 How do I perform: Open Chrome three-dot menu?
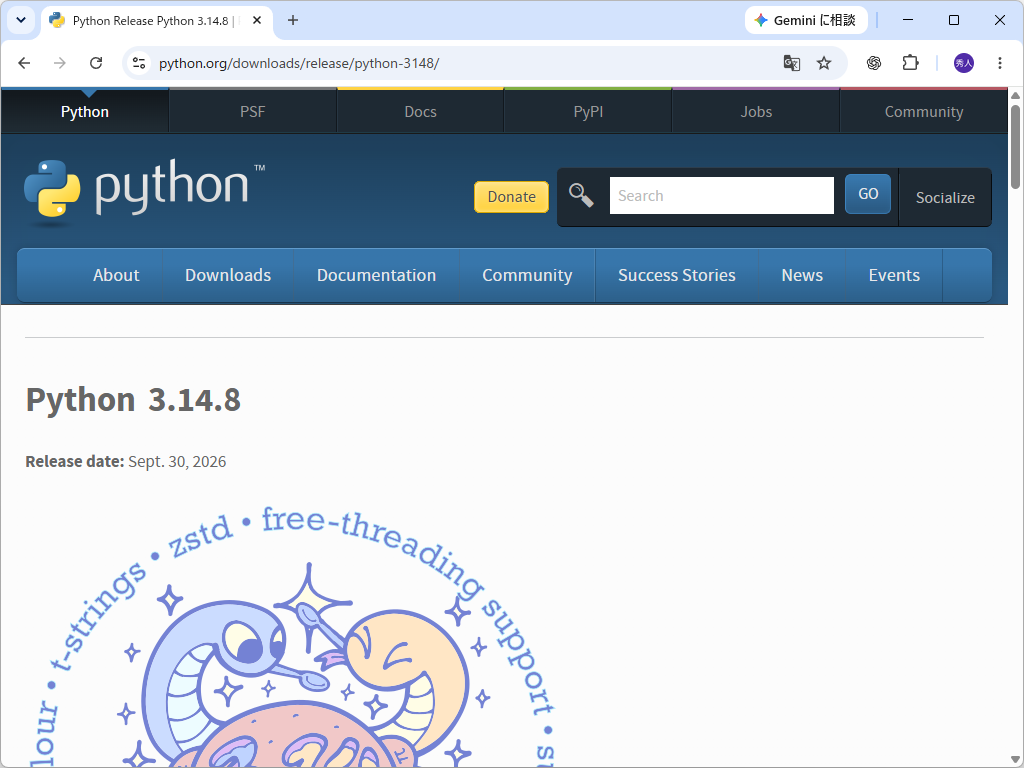point(1000,63)
